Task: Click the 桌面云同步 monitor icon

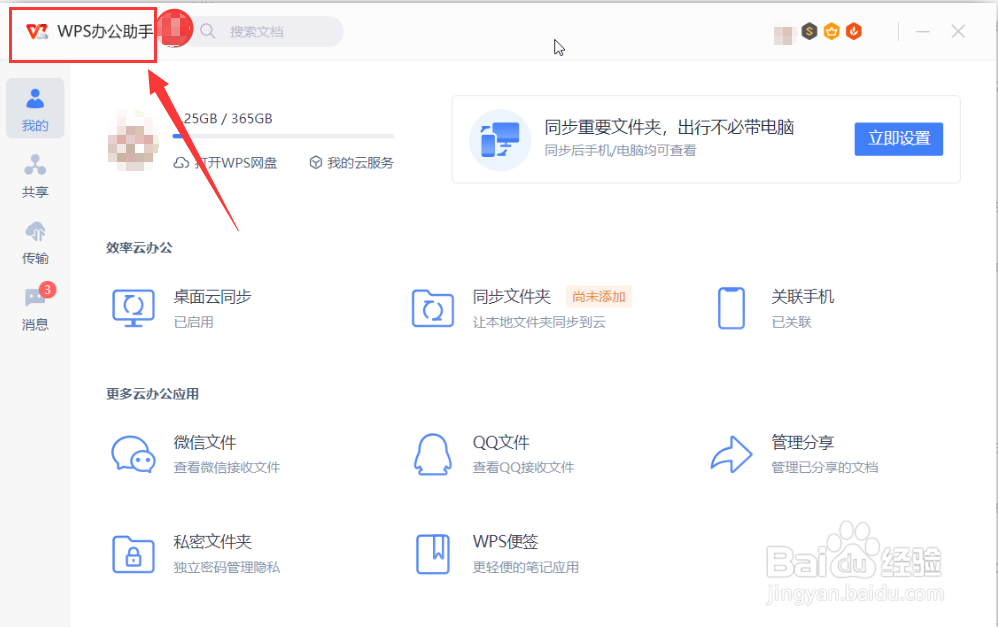Action: pos(134,309)
